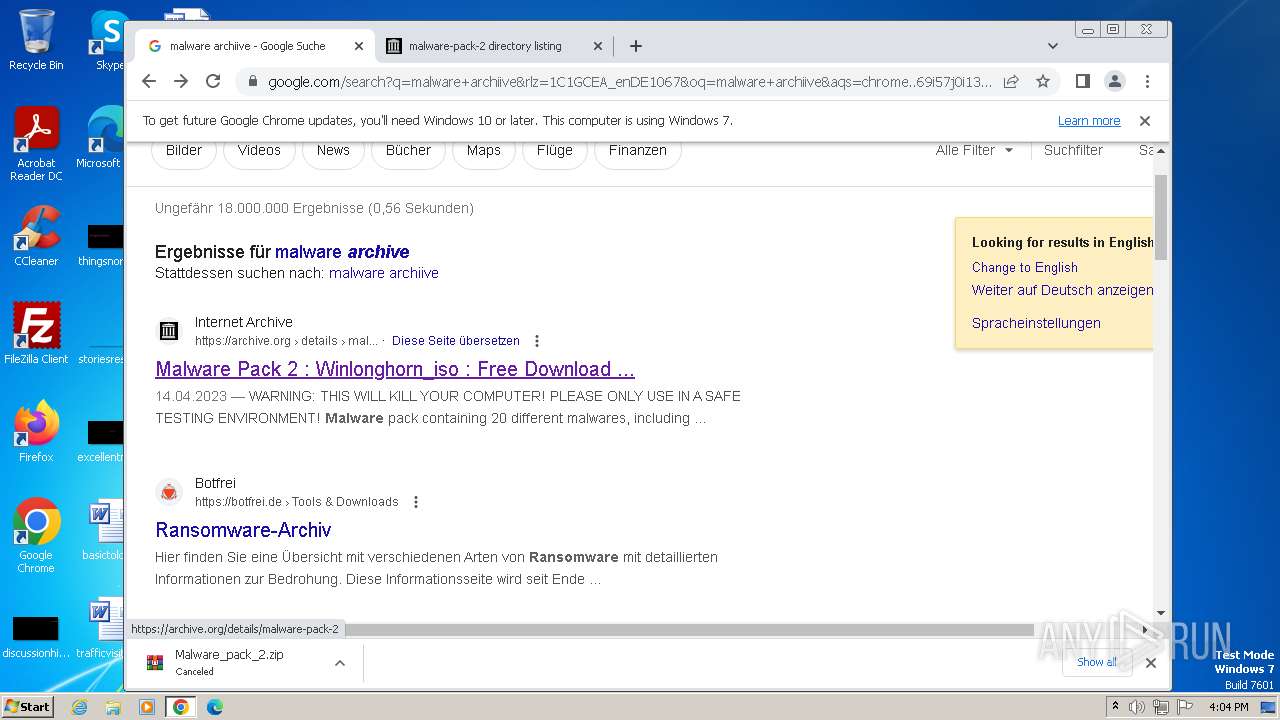Open Chrome's three-dot menu

point(1147,81)
